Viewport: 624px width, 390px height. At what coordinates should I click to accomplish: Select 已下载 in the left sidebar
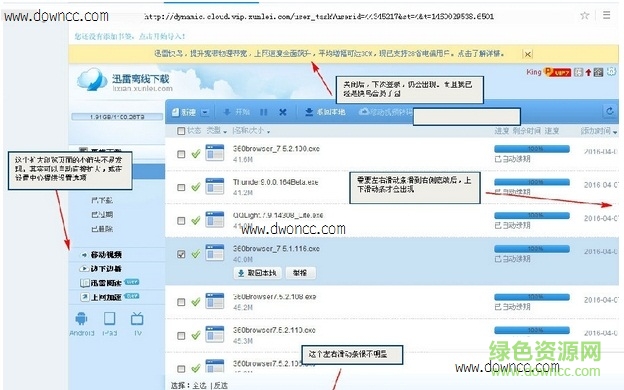(x=102, y=200)
